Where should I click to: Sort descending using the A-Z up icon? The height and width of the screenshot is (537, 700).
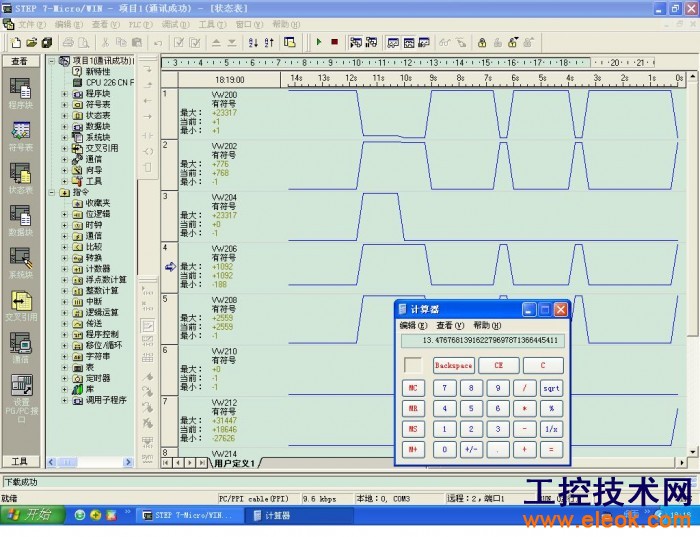click(269, 43)
